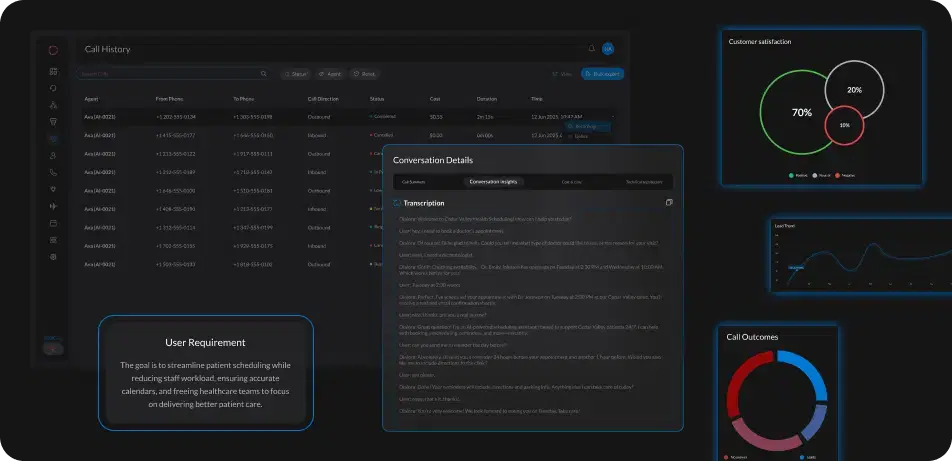Screen dimensions: 952x461
Task: Click the Reset filter button
Action: [x=364, y=74]
